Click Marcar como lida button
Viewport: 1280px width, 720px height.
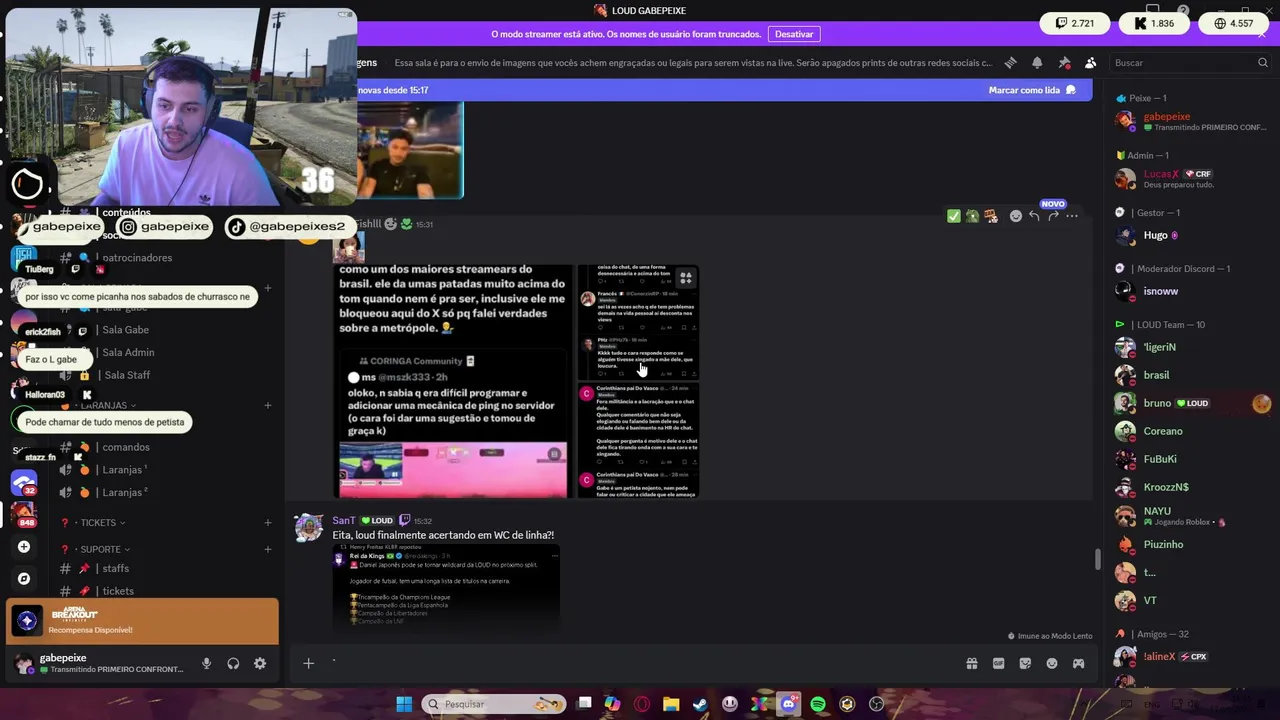(1032, 90)
